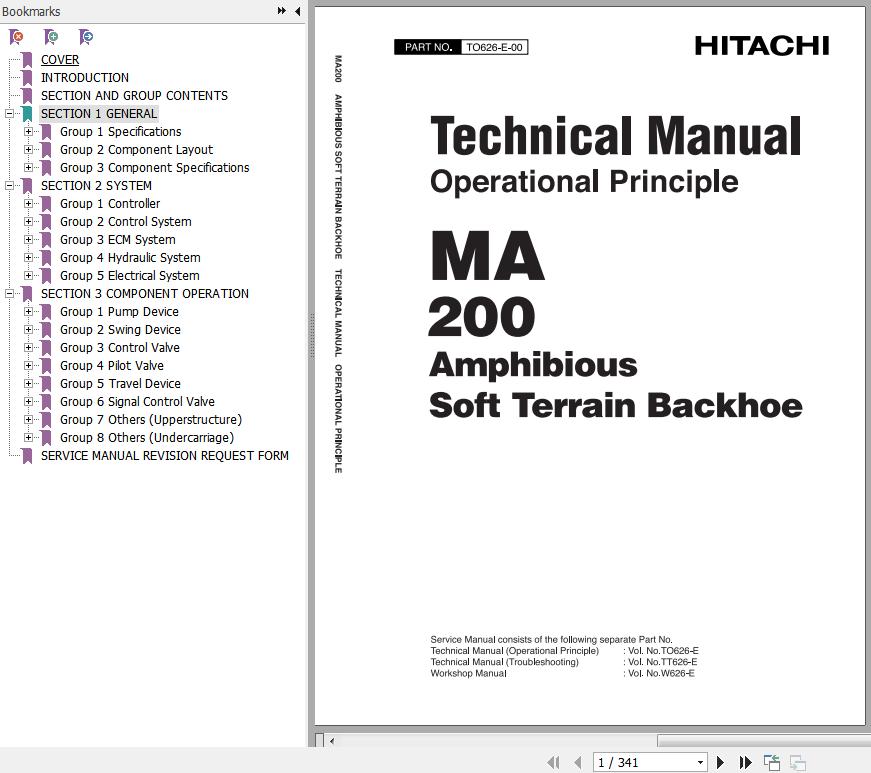
Task: Expand Group 1 Pump Device node
Action: pyautogui.click(x=28, y=312)
